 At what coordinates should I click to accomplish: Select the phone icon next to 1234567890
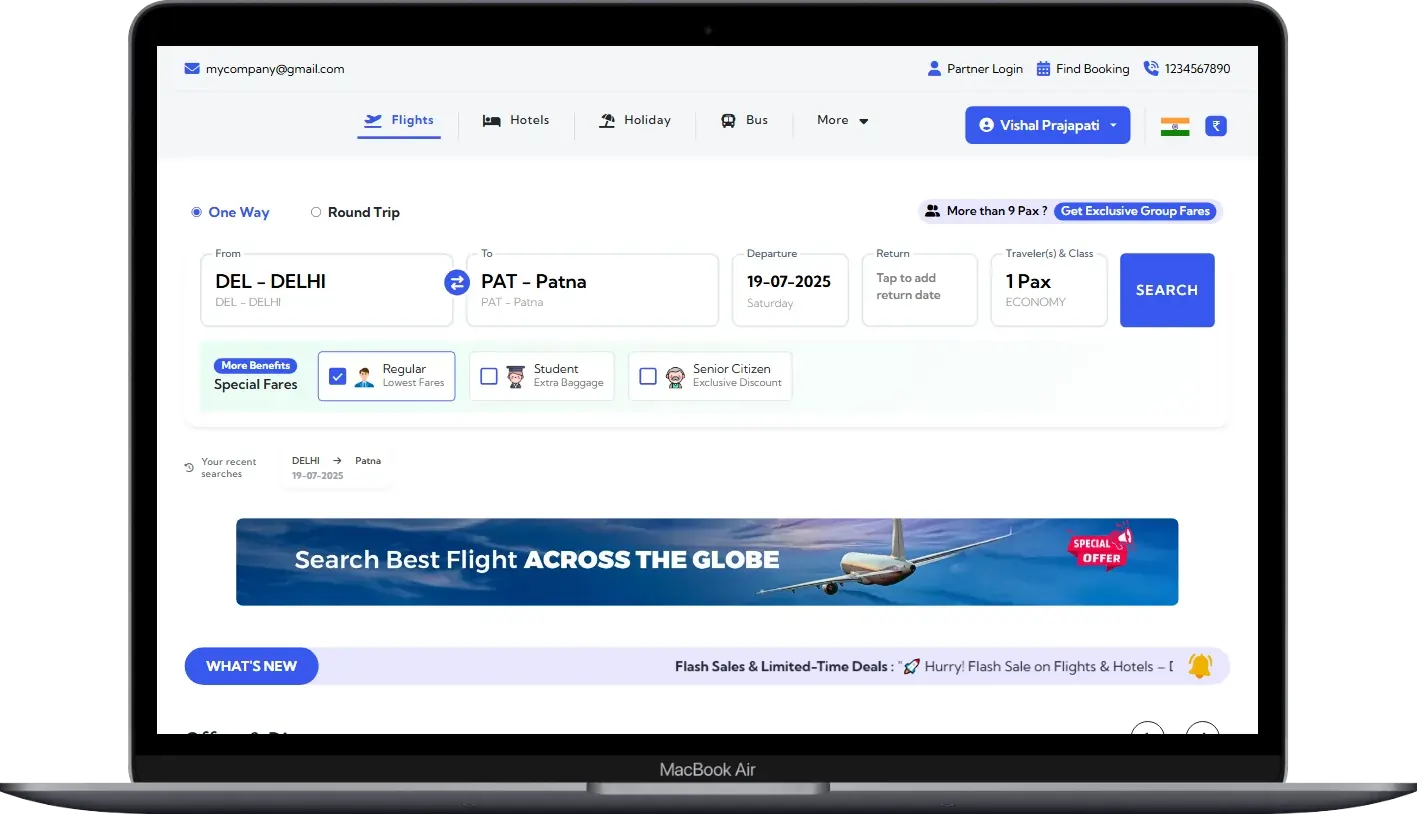point(1151,68)
